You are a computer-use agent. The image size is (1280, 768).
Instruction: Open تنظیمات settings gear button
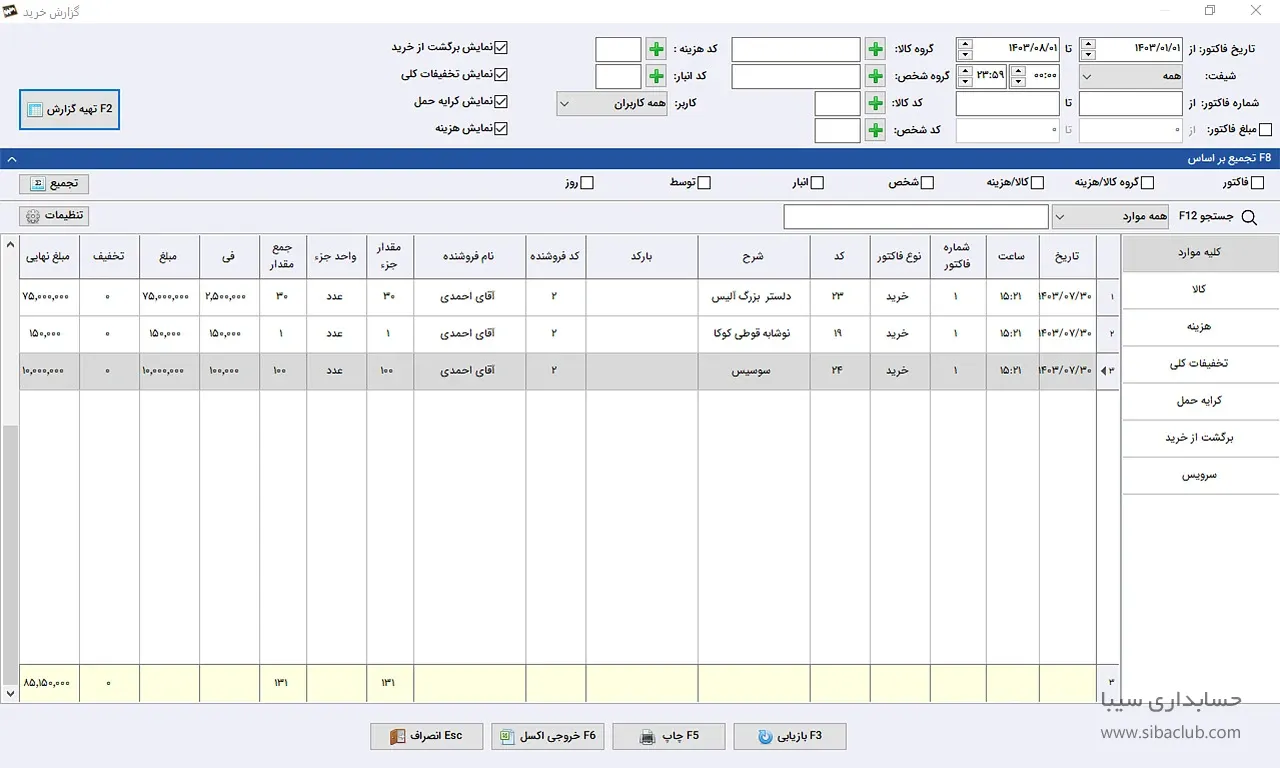54,216
